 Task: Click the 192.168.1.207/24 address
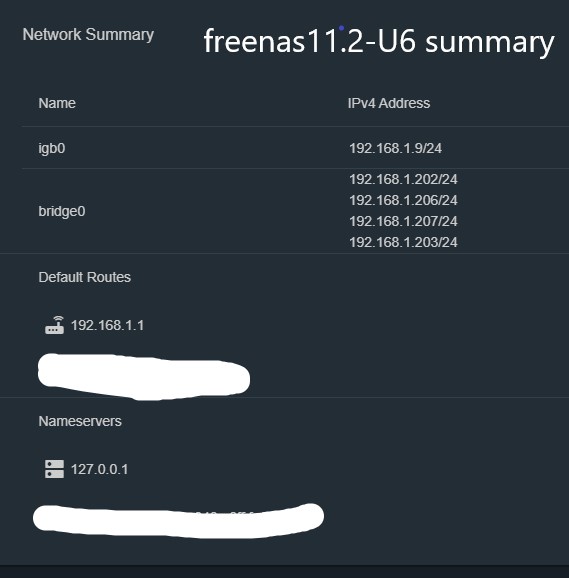403,221
